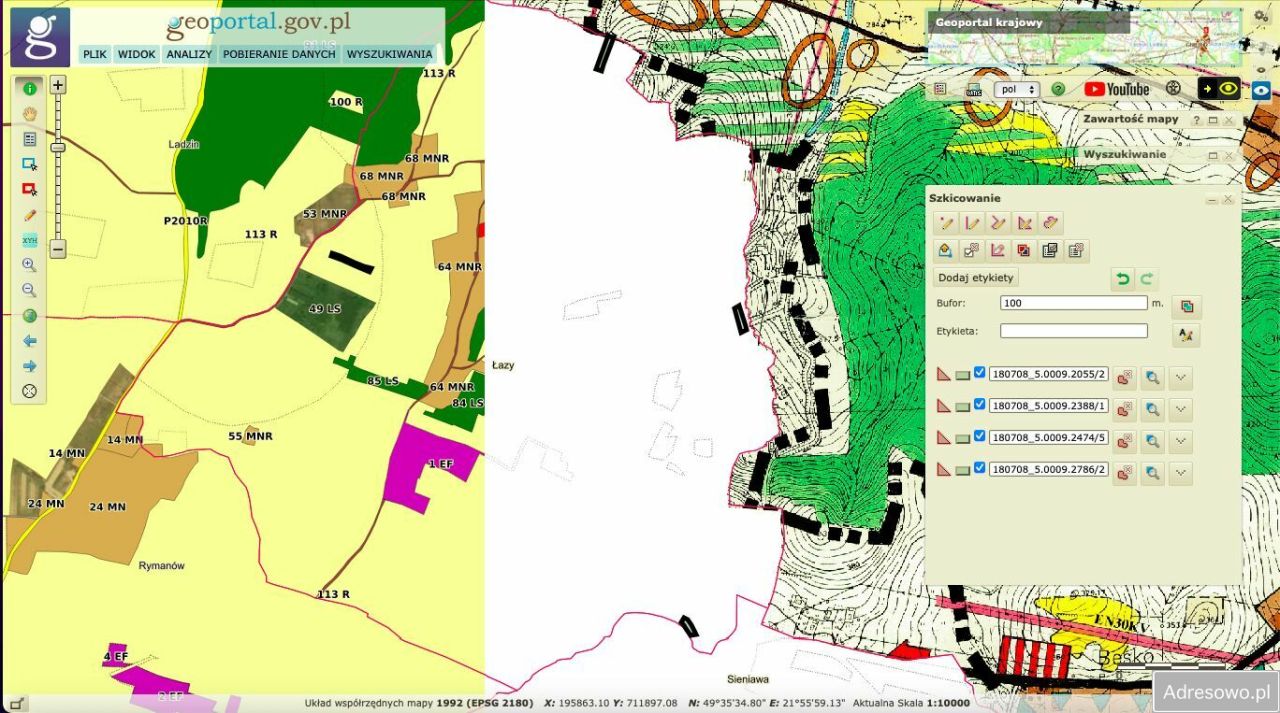The width and height of the screenshot is (1280, 713).
Task: Click the minus zoom button on slider
Action: click(x=58, y=249)
